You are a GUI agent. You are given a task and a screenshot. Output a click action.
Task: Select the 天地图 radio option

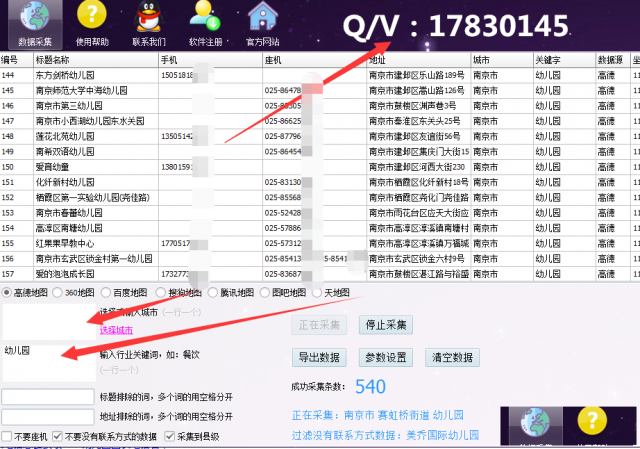pos(318,292)
